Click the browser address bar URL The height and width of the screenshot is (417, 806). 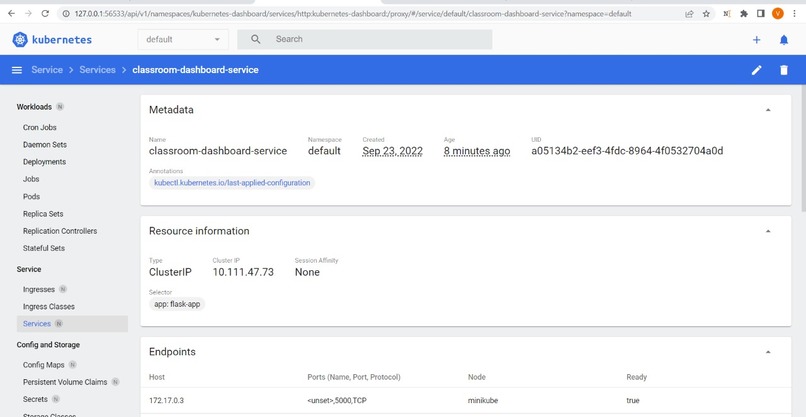(353, 14)
